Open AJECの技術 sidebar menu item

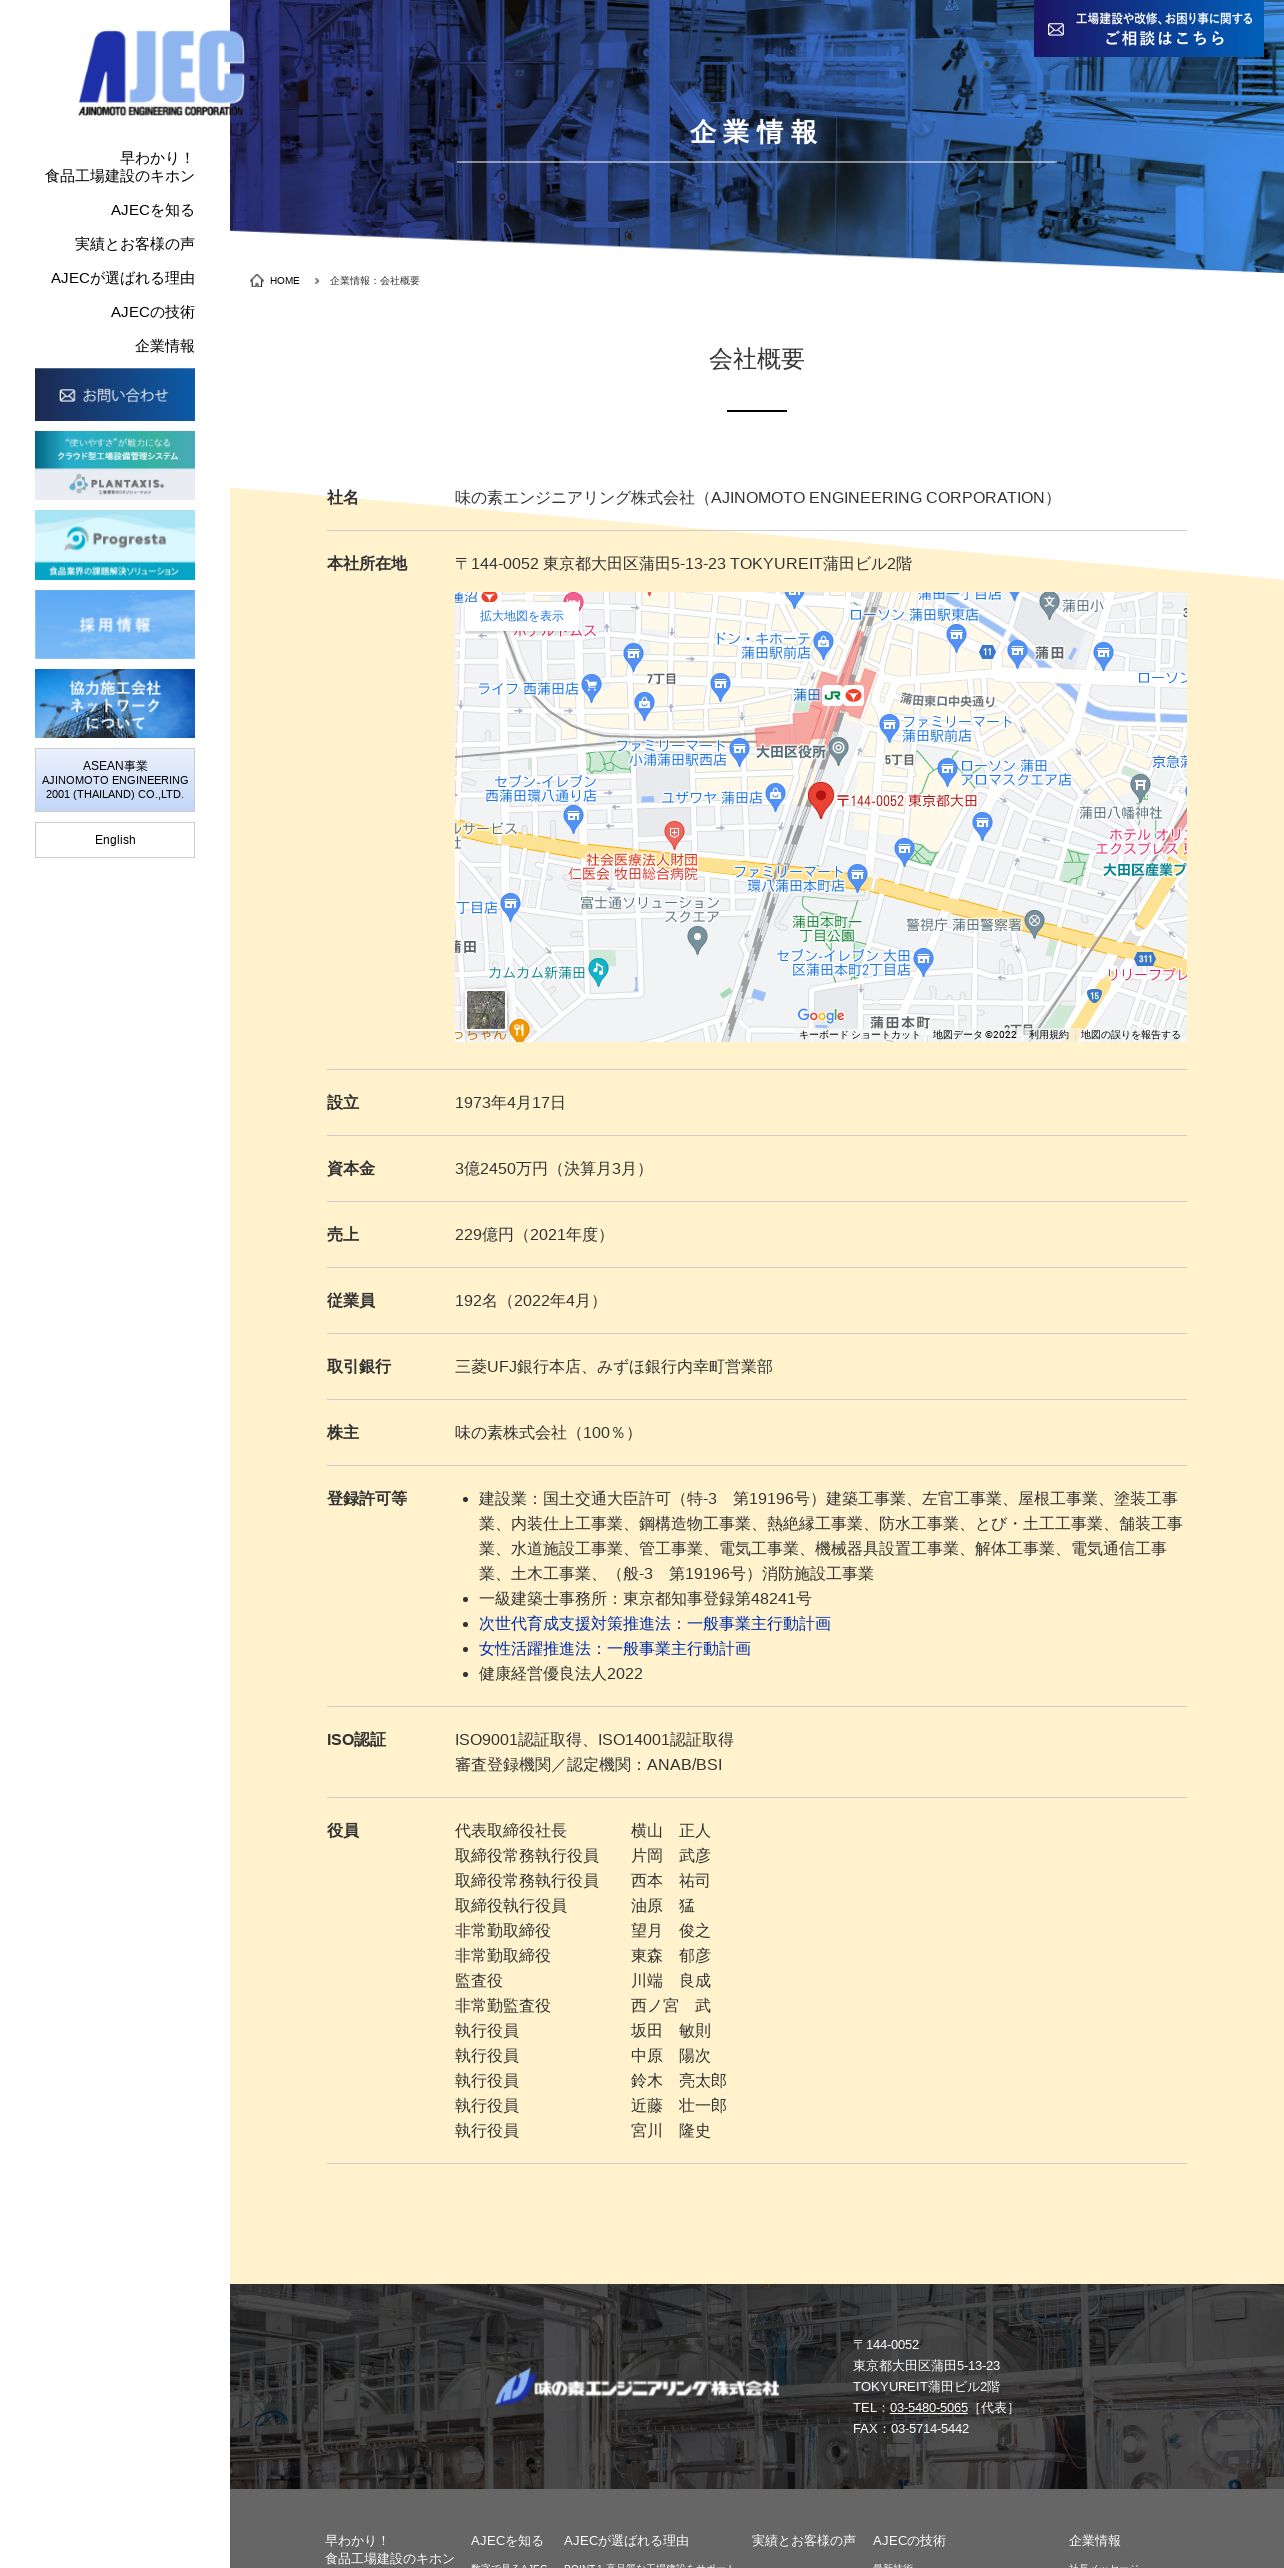152,312
